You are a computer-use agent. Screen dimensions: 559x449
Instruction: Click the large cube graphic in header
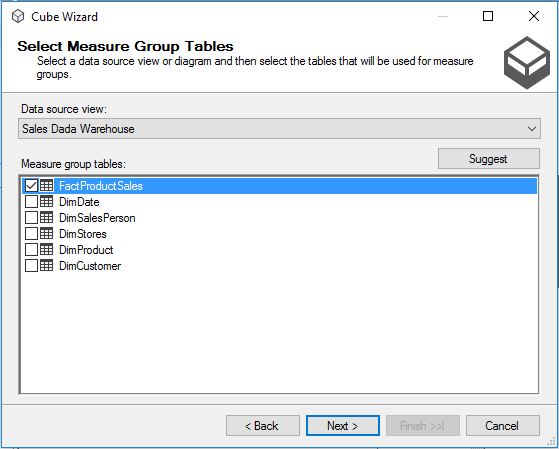click(x=527, y=63)
